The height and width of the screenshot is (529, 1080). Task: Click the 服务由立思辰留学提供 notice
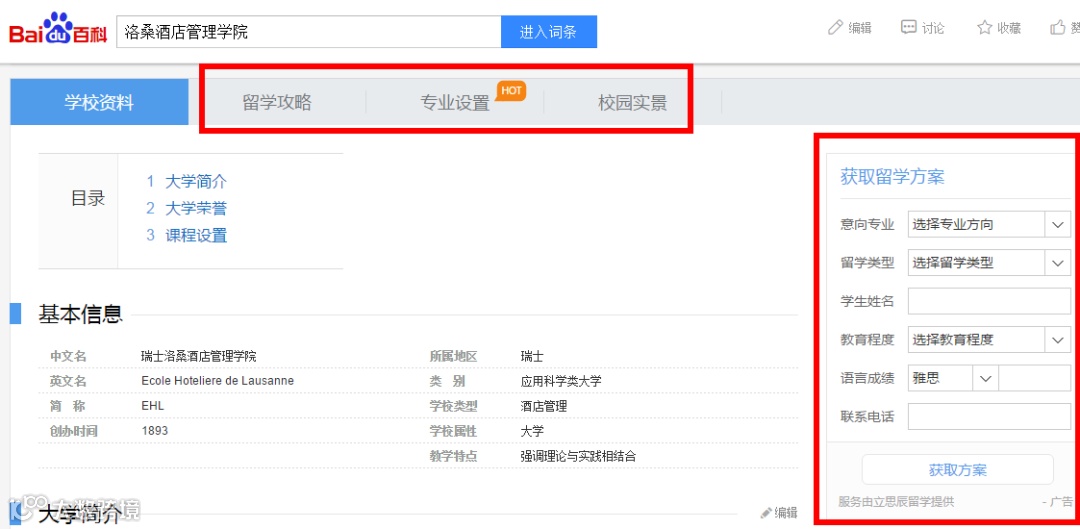(x=896, y=501)
